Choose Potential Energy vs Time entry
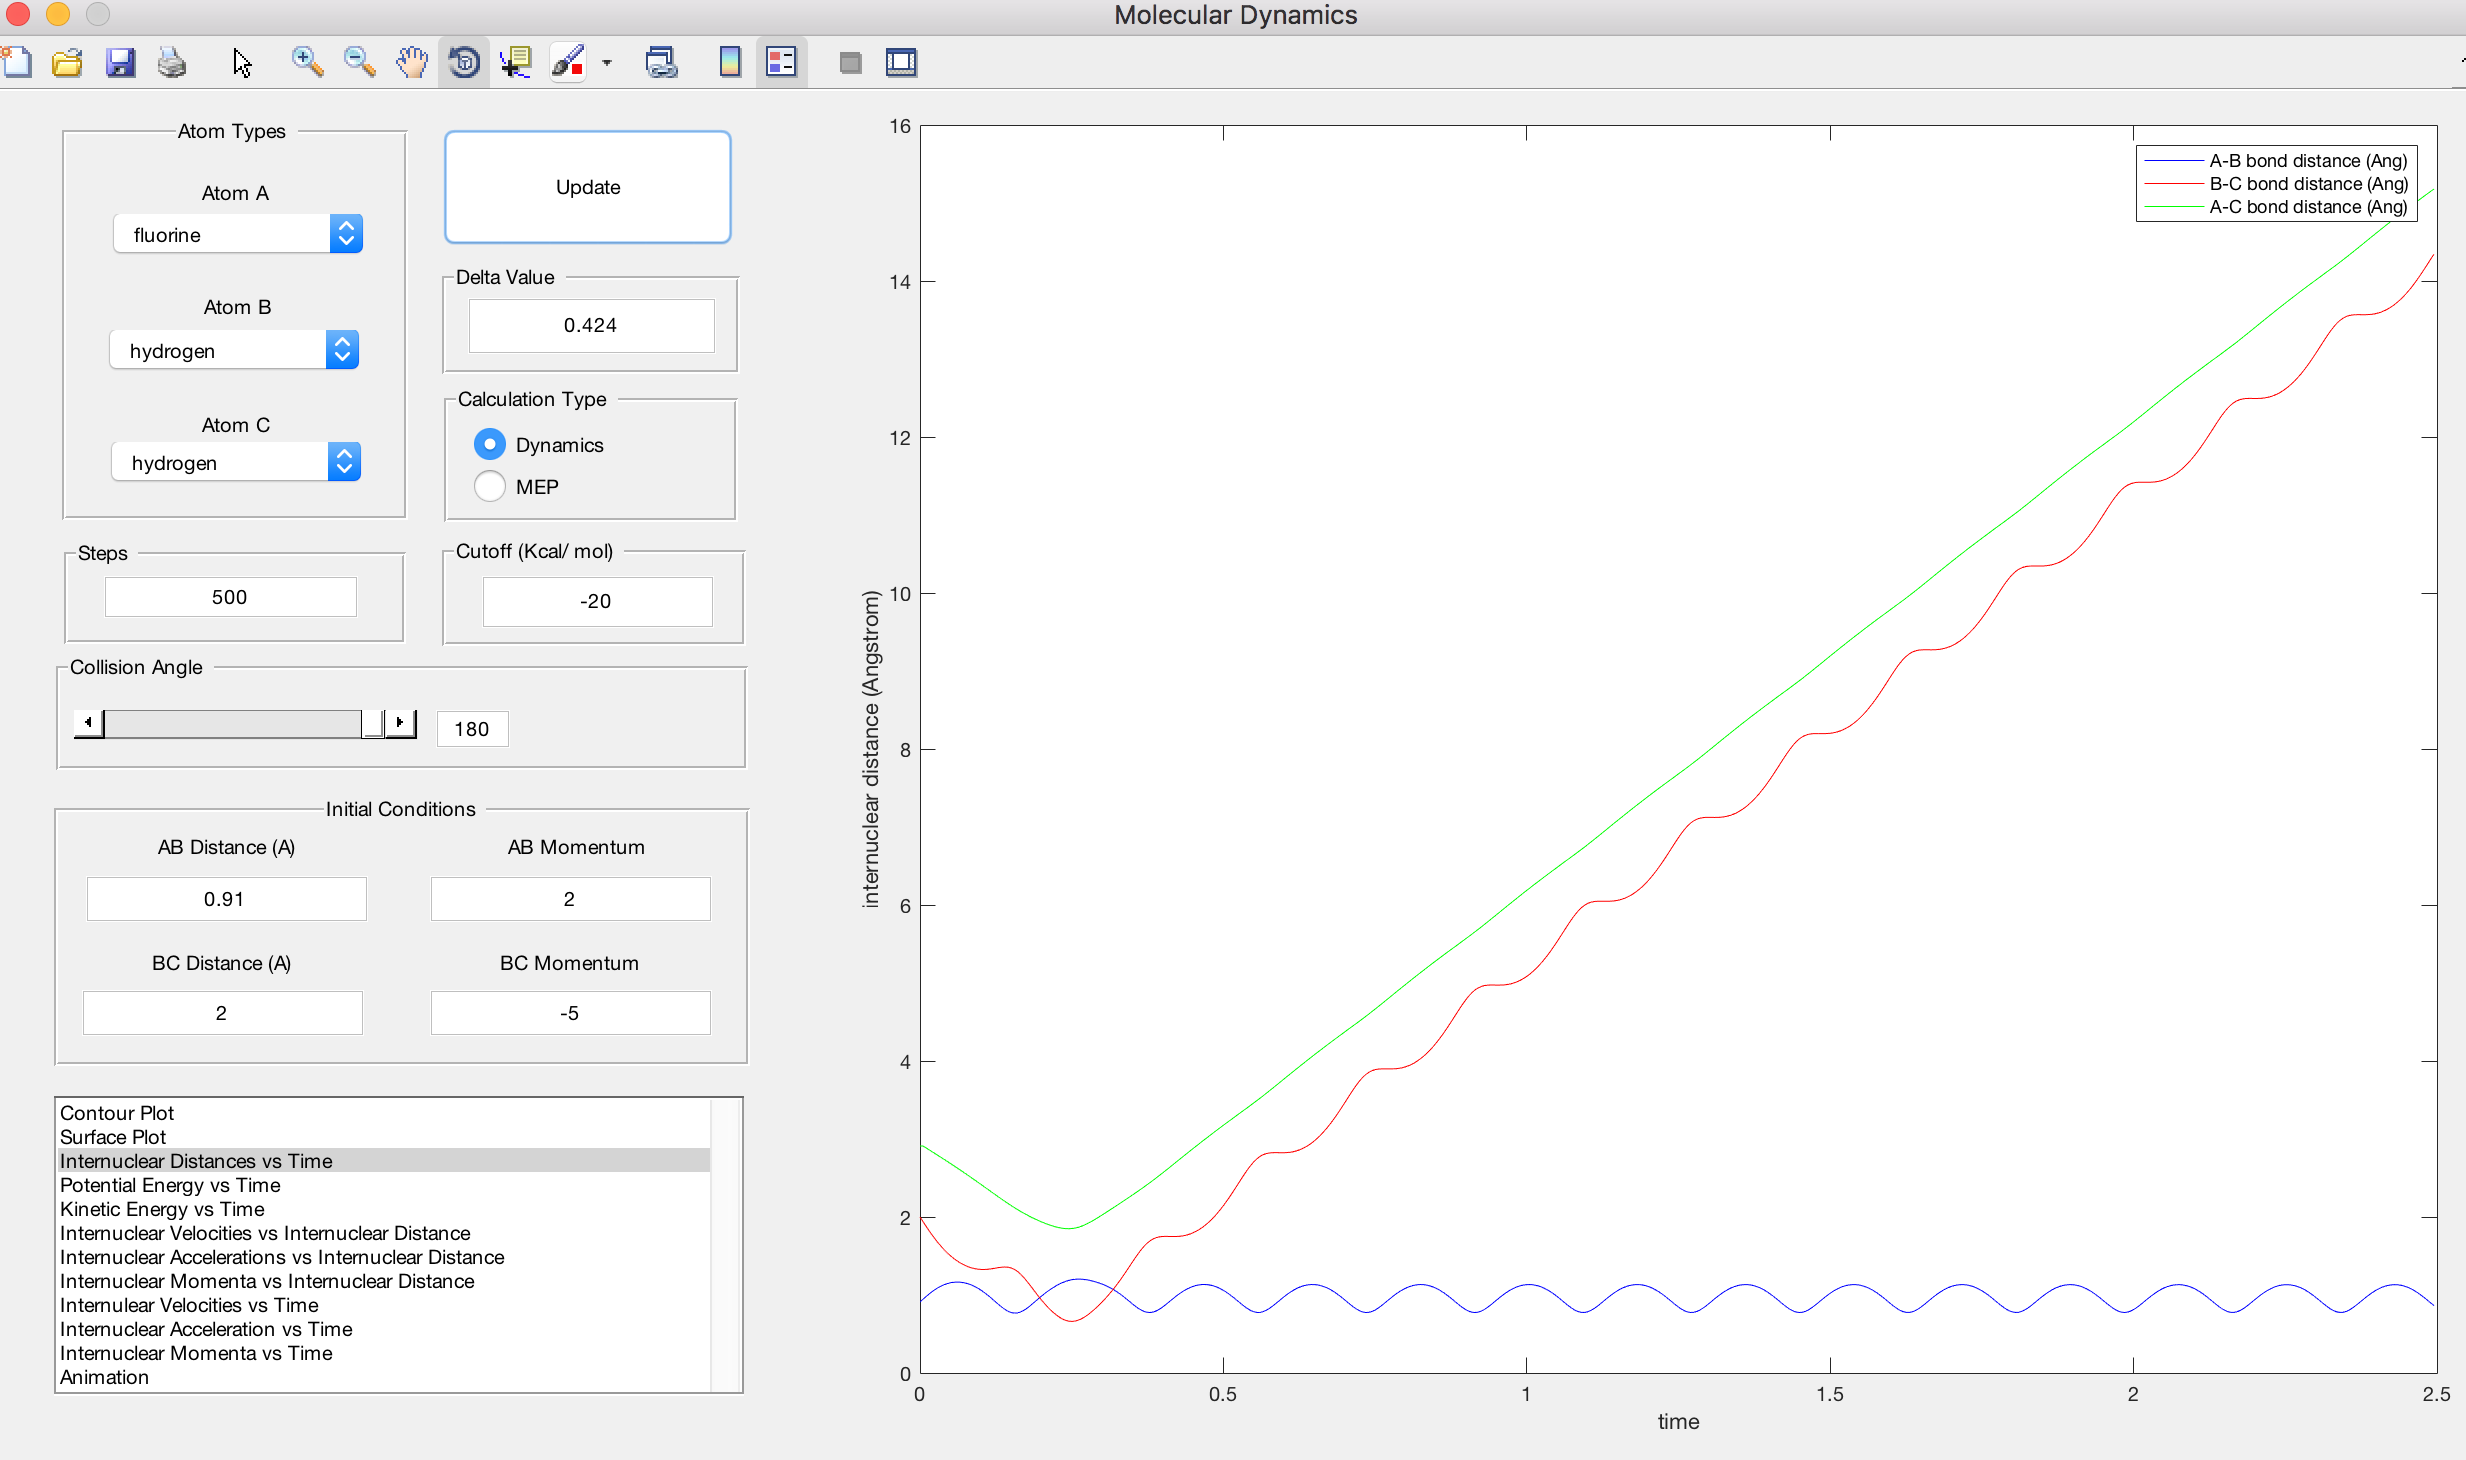2466x1460 pixels. pyautogui.click(x=170, y=1185)
